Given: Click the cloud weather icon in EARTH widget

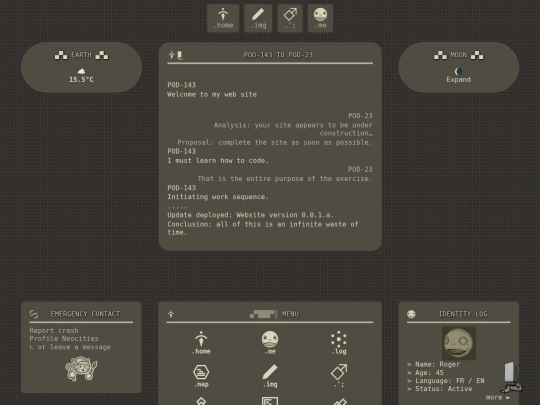Looking at the screenshot, I should pos(81,71).
